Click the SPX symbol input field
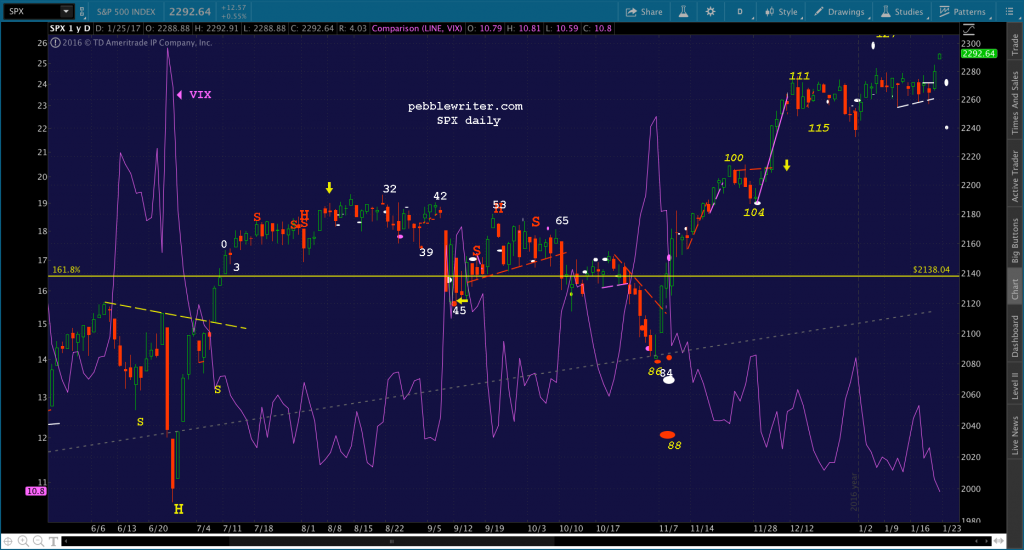Image resolution: width=1024 pixels, height=550 pixels. pos(33,11)
